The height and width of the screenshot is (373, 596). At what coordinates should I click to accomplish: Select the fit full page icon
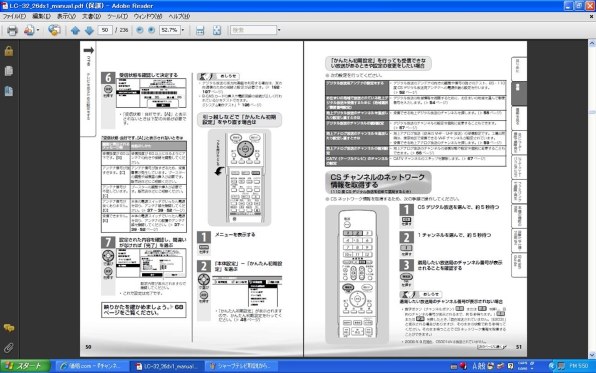(217, 30)
